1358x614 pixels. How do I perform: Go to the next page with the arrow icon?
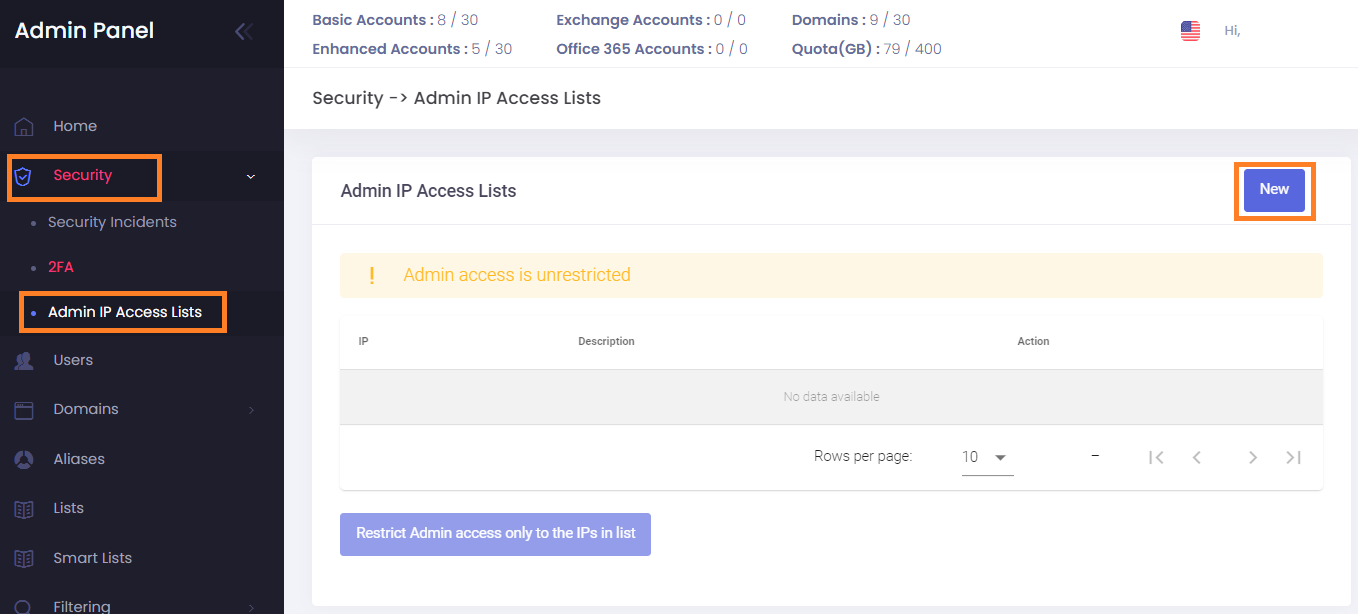(x=1253, y=457)
